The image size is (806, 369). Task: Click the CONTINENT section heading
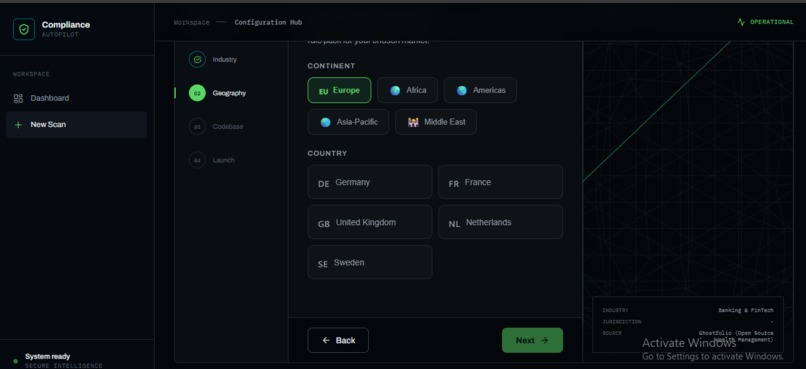pos(331,66)
